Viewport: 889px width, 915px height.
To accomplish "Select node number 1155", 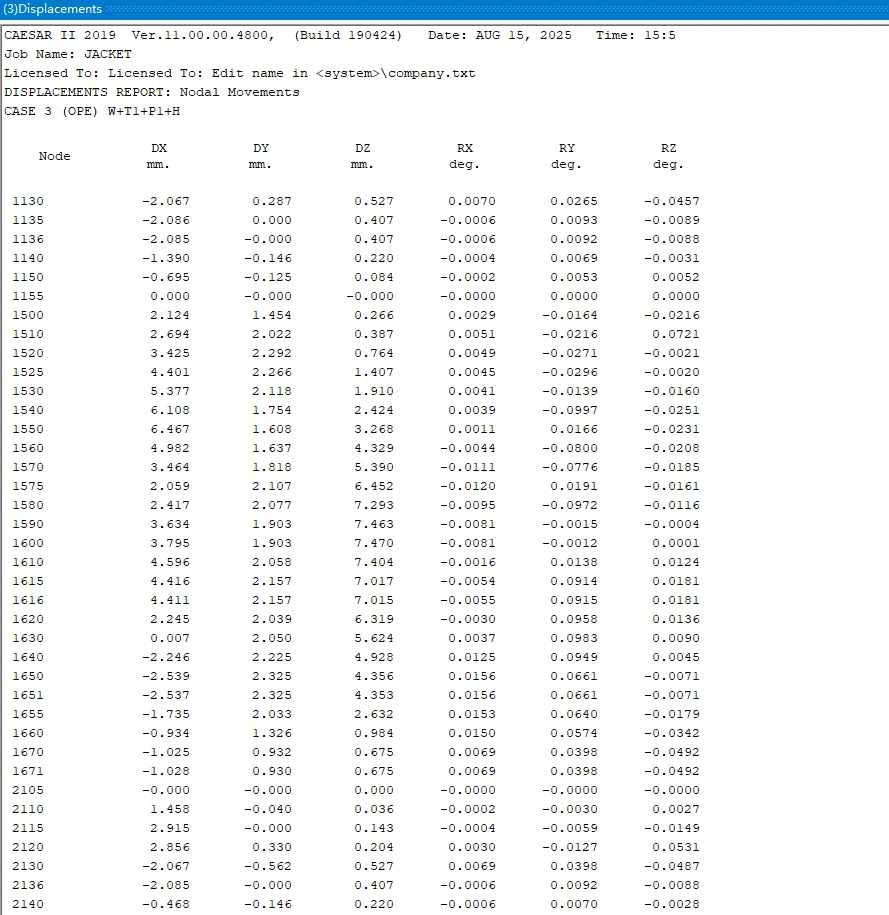I will coord(28,296).
